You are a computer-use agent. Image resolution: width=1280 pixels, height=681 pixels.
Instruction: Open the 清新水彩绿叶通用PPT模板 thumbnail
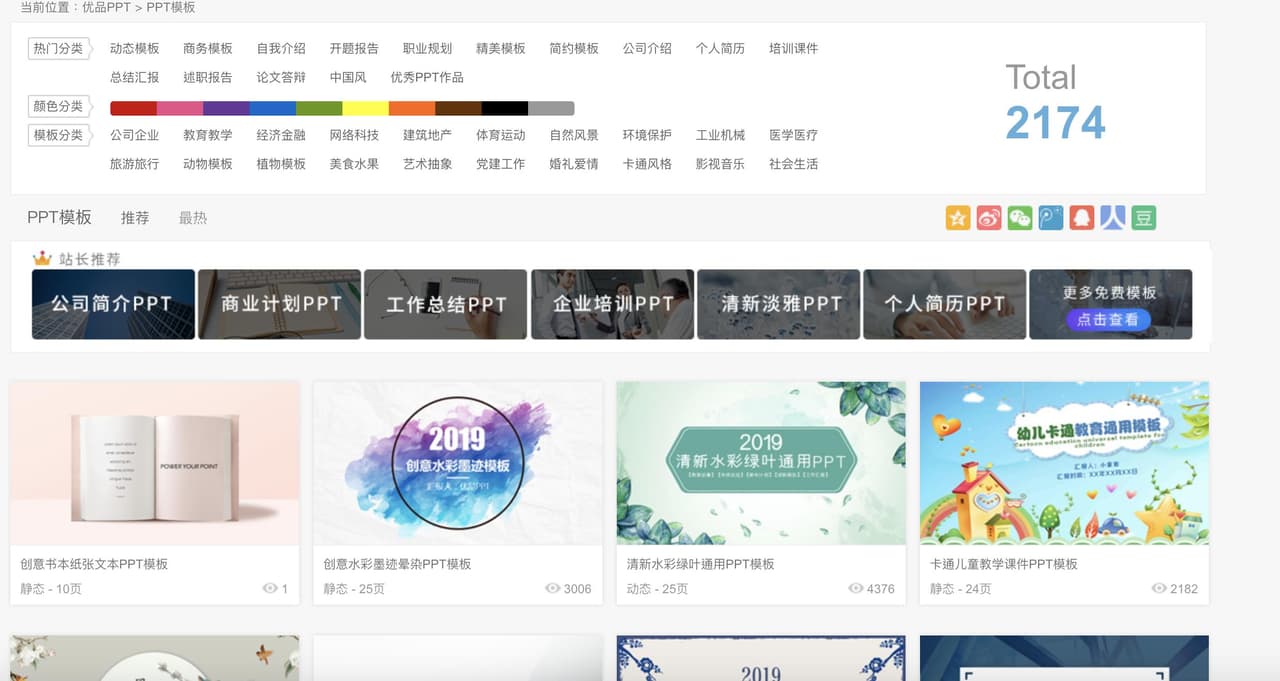761,463
